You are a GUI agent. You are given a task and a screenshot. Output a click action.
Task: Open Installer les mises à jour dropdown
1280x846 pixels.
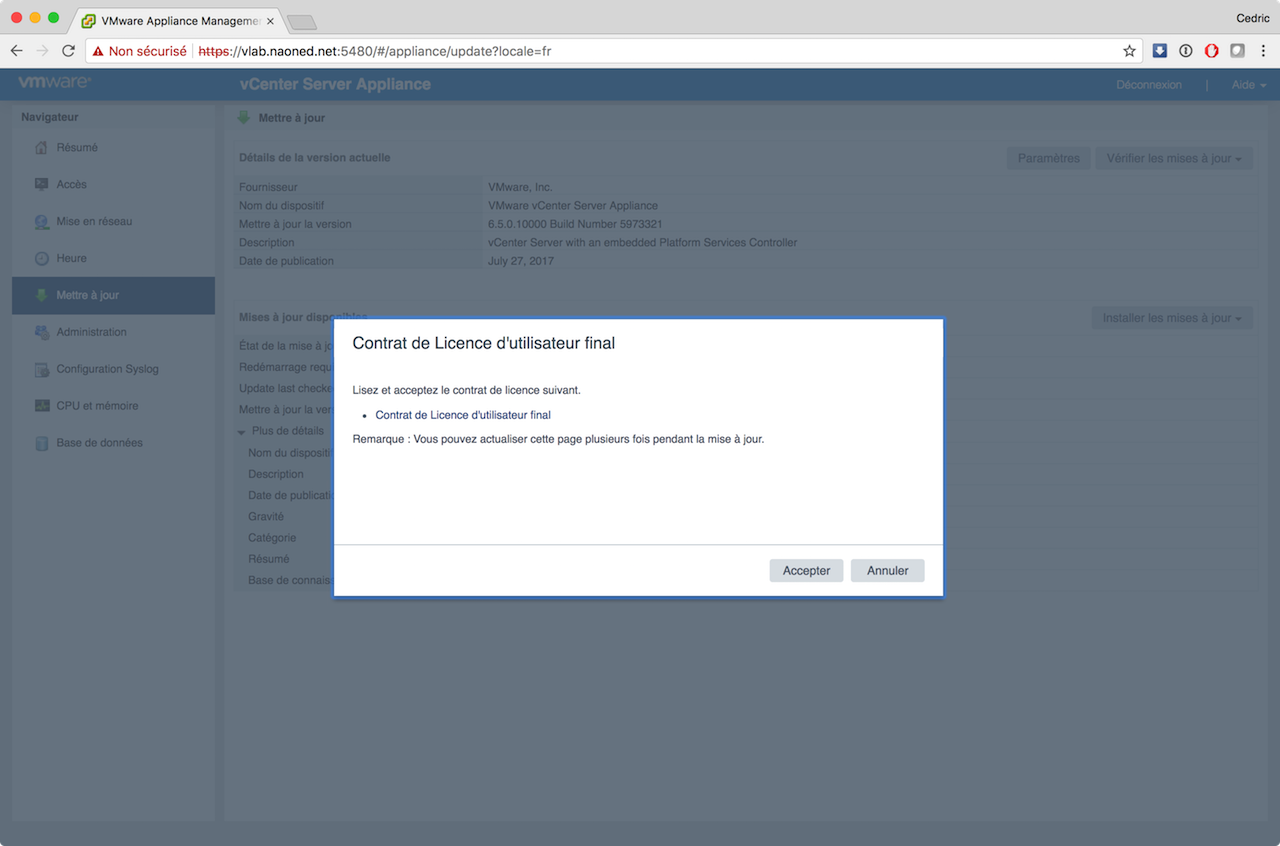(1172, 318)
